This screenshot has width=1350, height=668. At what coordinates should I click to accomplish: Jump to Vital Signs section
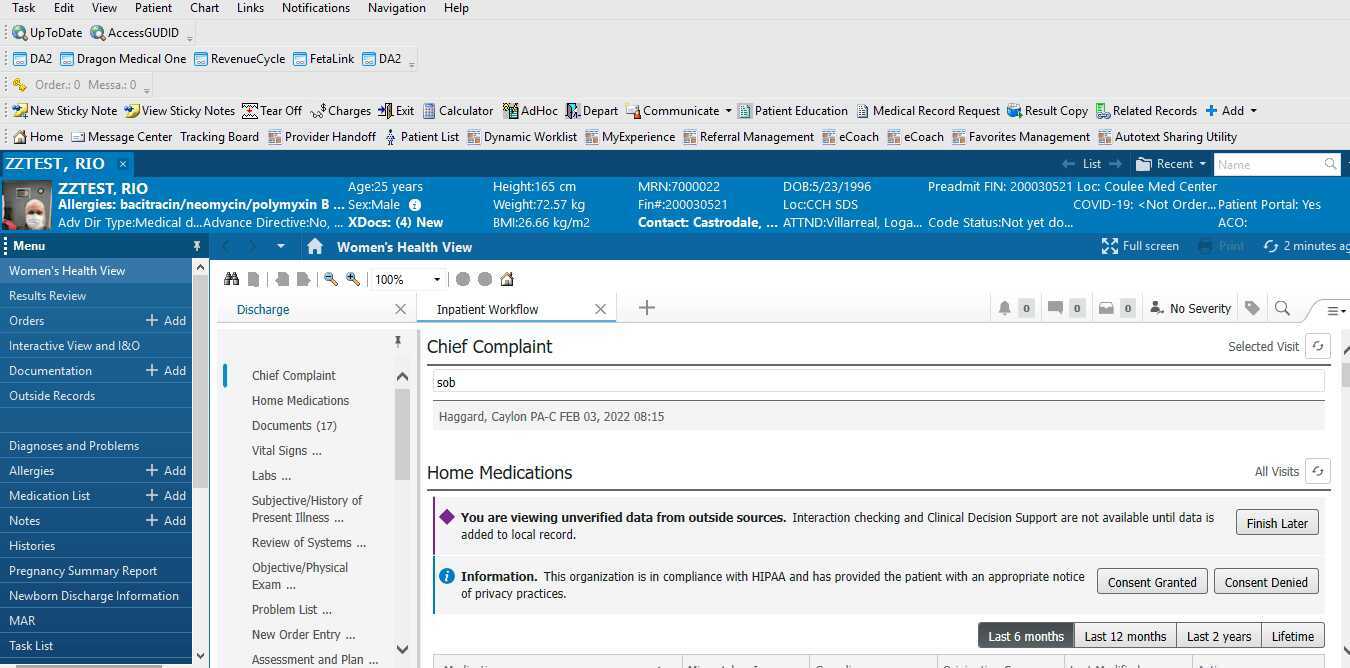pos(286,451)
